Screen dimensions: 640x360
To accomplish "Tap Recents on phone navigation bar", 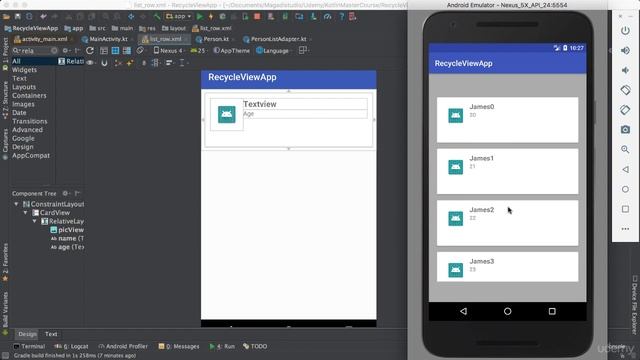I will (x=552, y=311).
